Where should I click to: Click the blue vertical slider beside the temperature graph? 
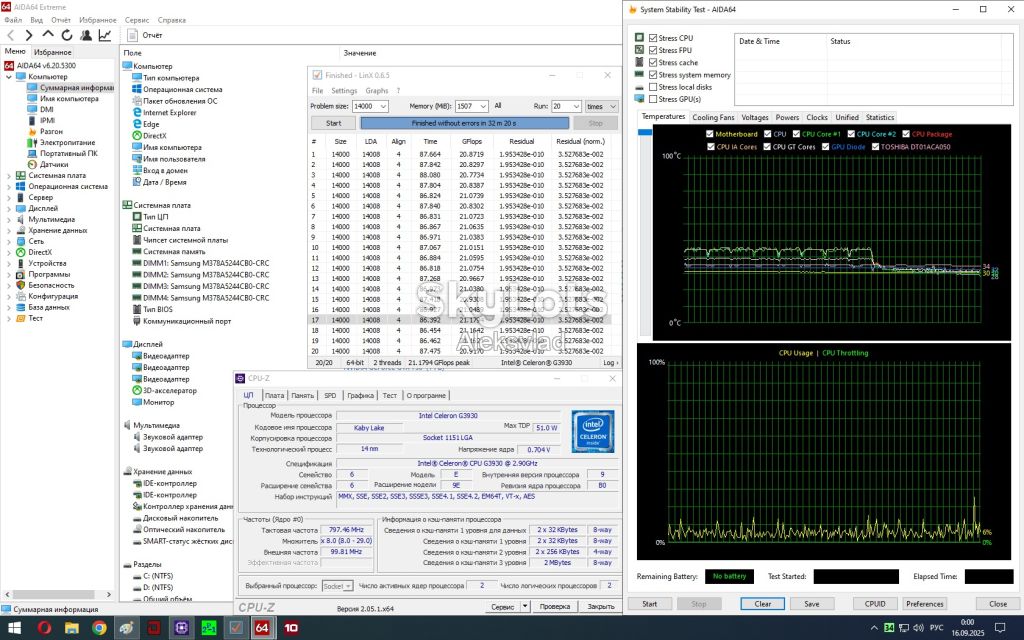645,133
